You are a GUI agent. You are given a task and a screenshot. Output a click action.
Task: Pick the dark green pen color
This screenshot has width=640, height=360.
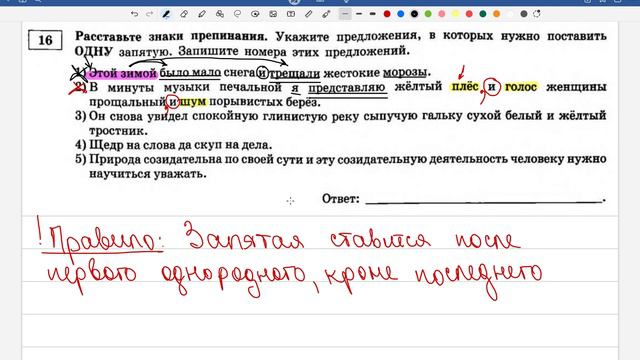click(x=483, y=14)
